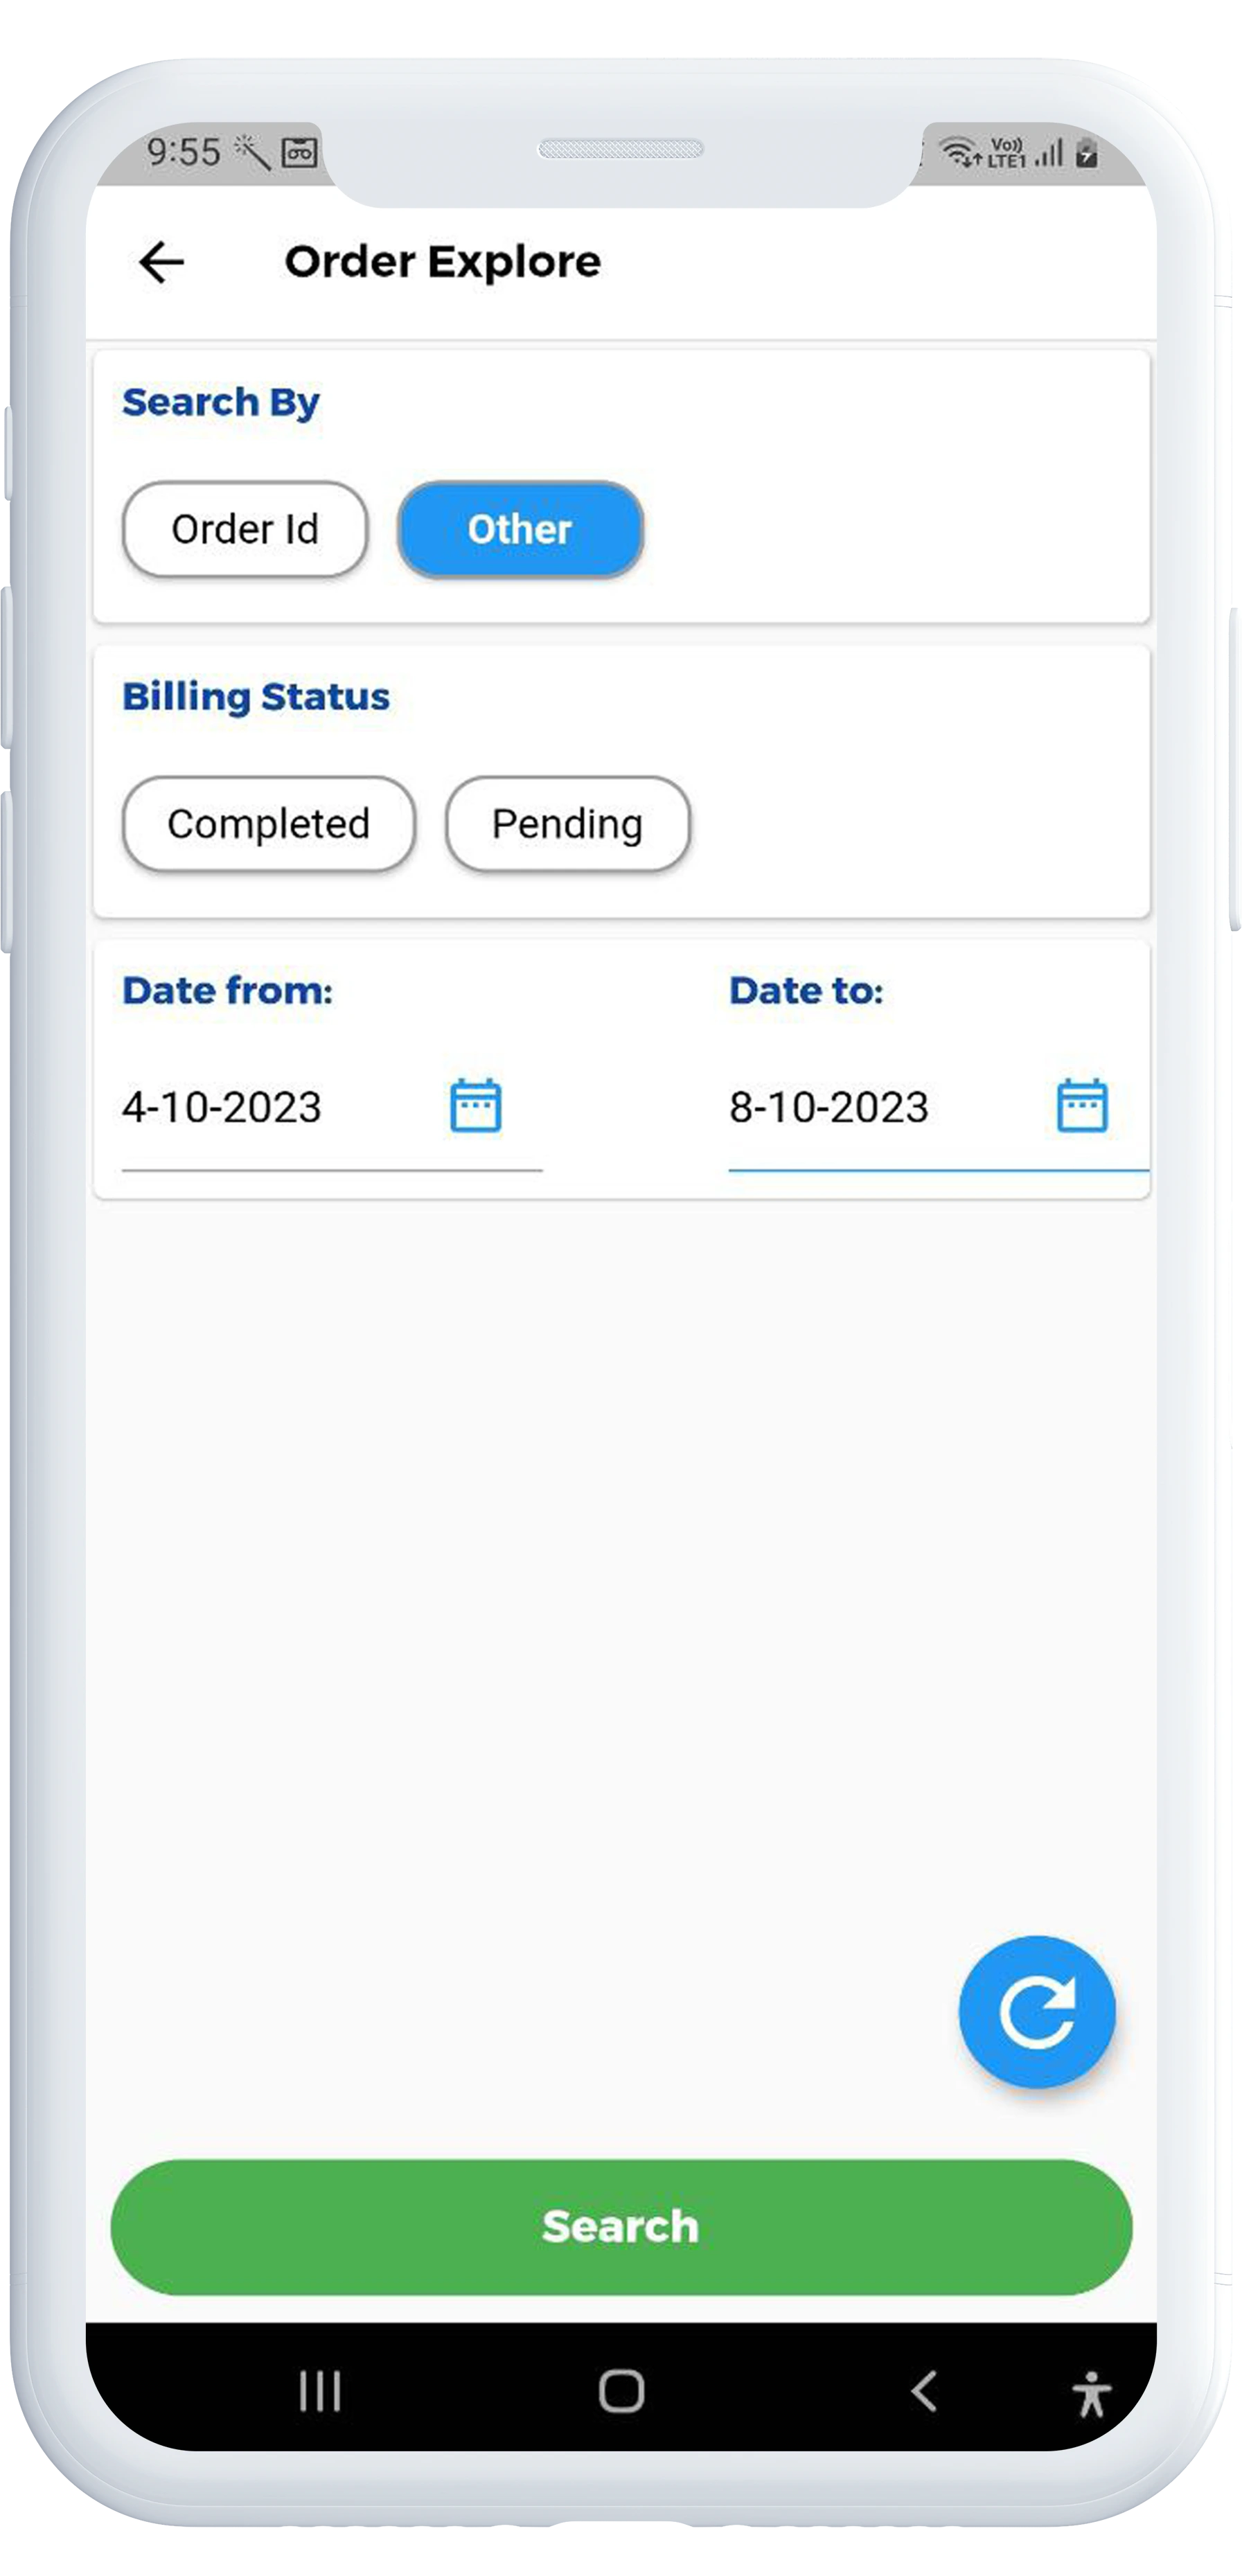Open Android recent apps button
The width and height of the screenshot is (1242, 2576).
tap(320, 2391)
